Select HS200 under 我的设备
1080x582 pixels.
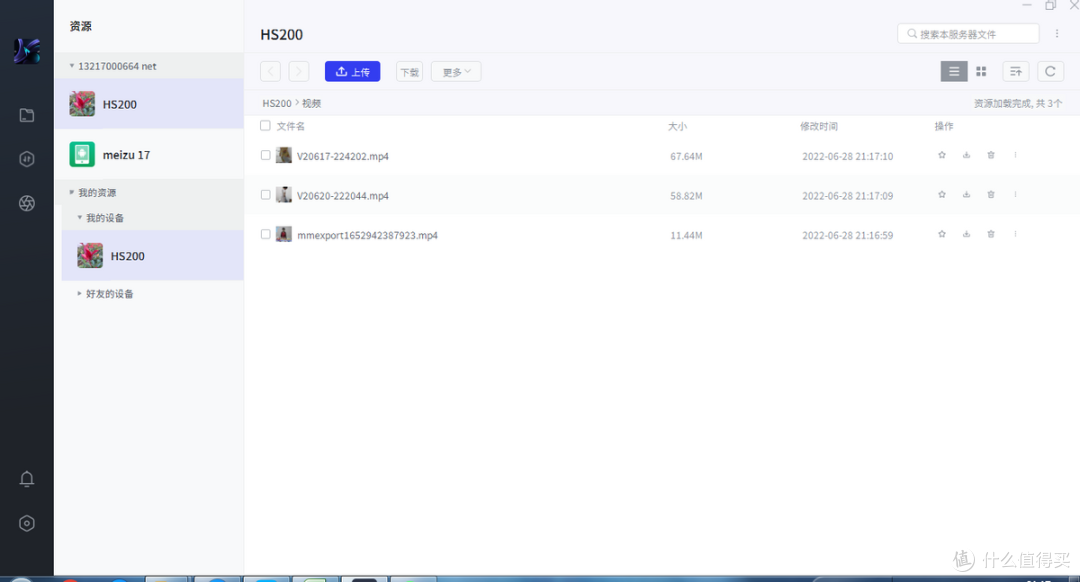click(152, 256)
